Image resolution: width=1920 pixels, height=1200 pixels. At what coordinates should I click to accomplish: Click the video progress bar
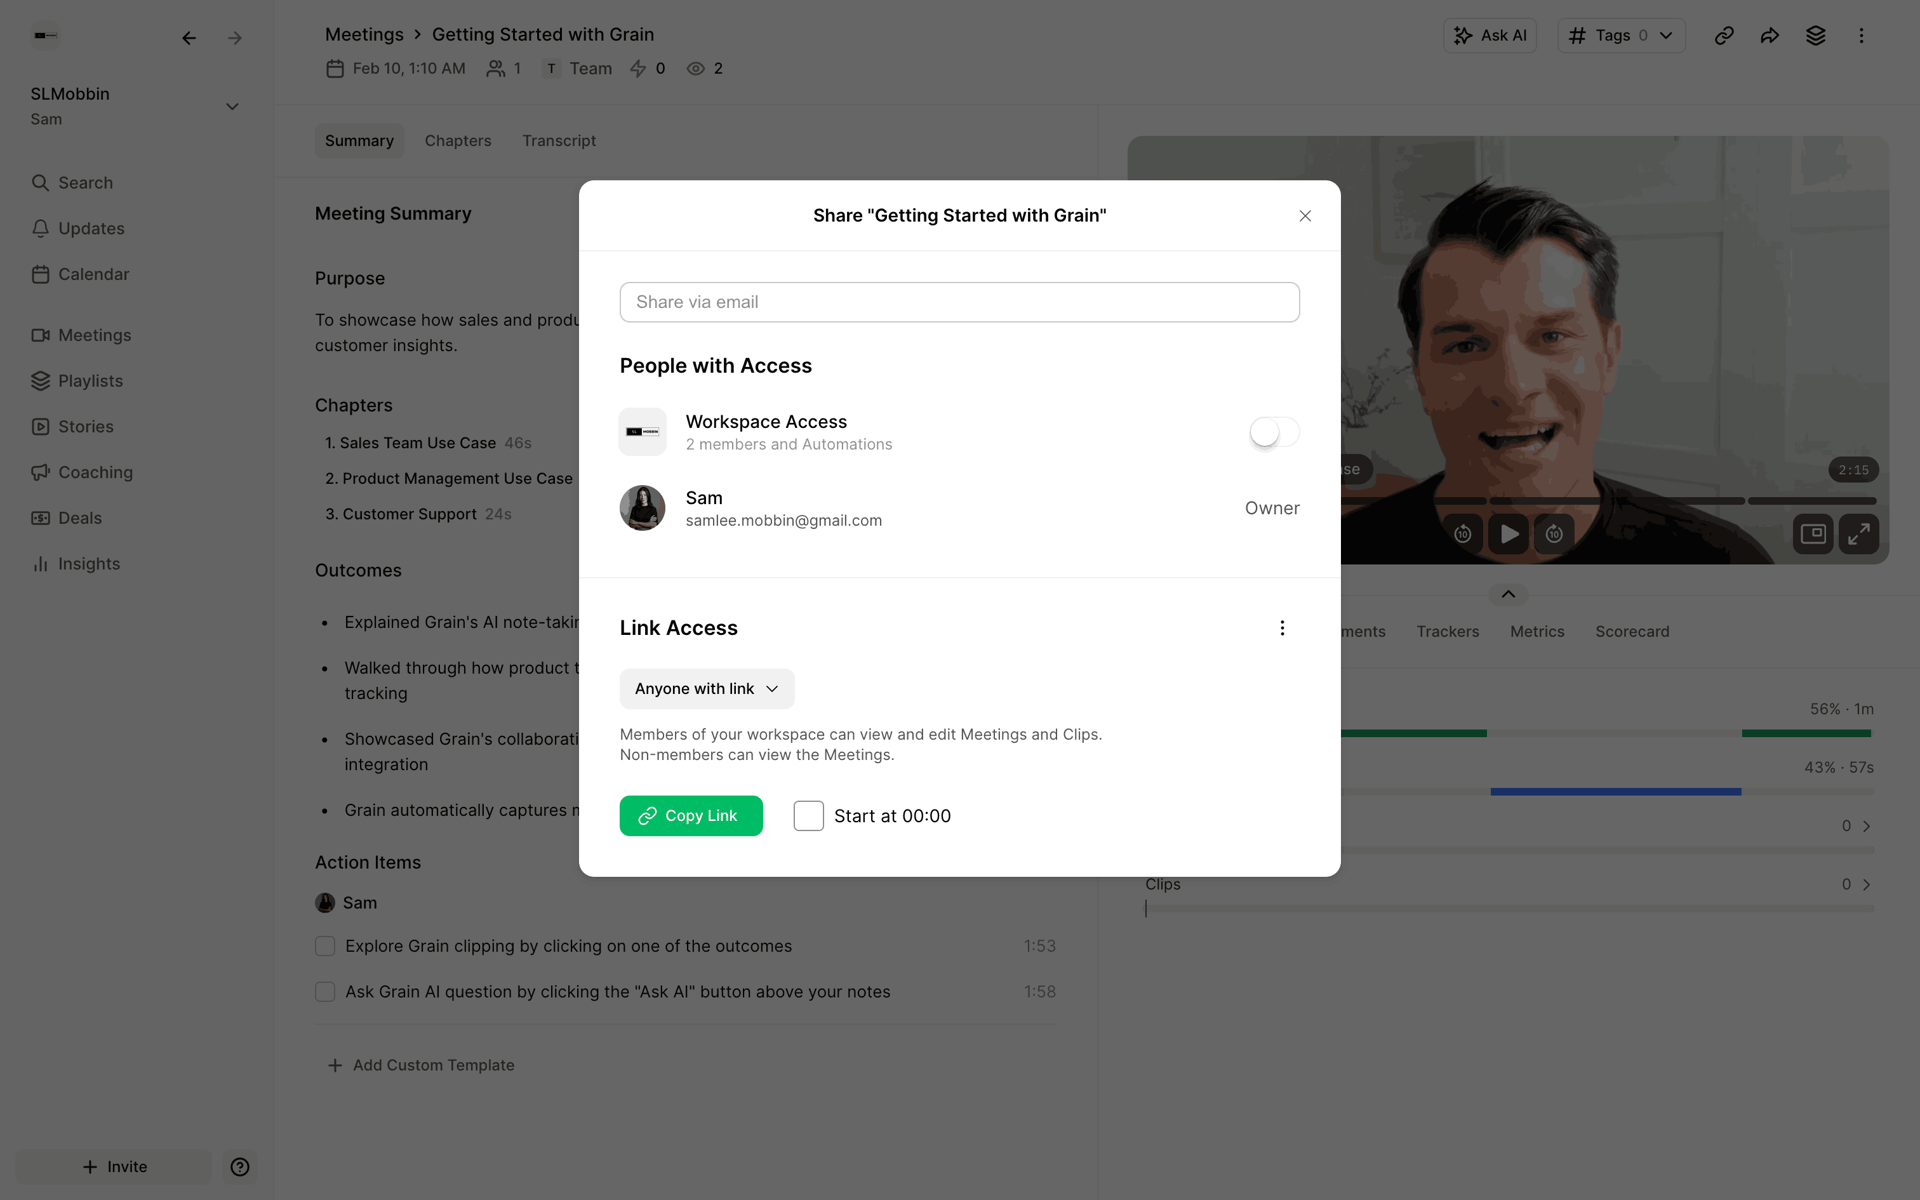[x=1610, y=501]
